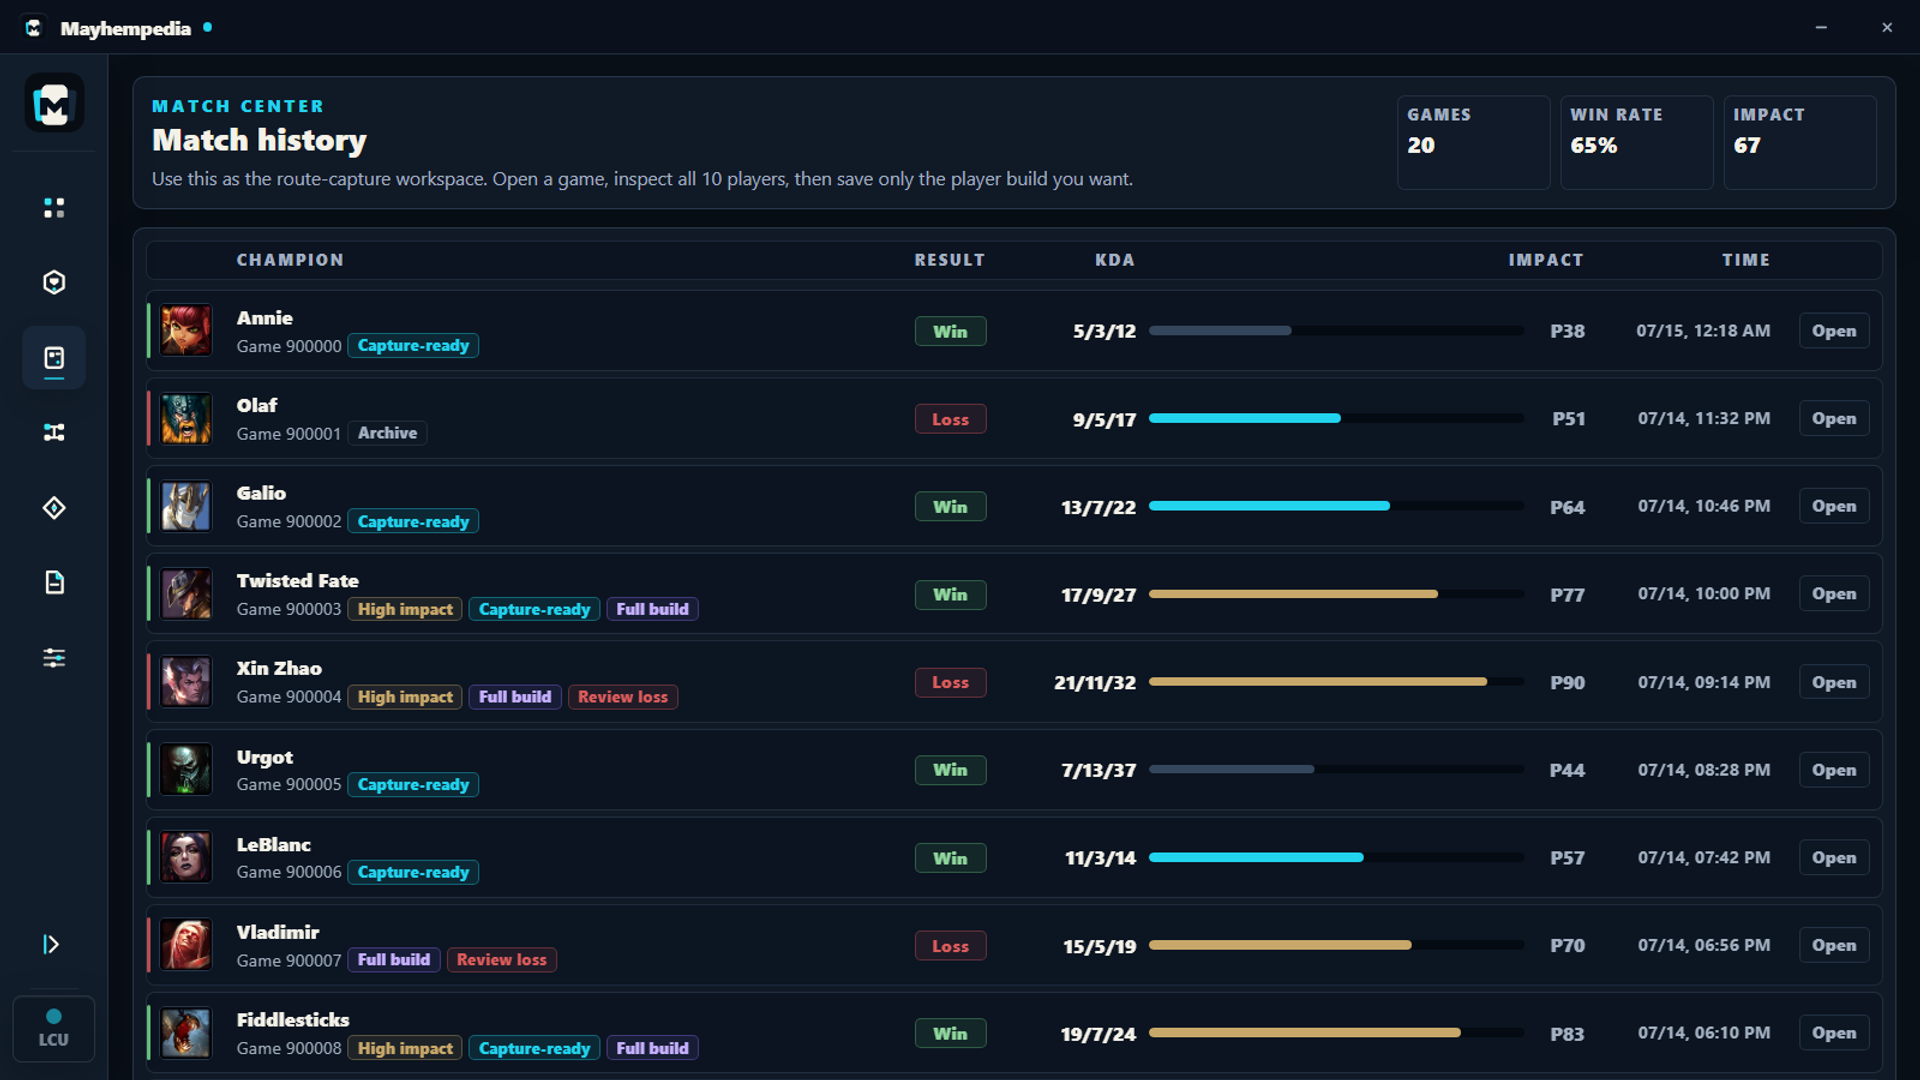Open the settings sliders sidebar icon
Screen dimensions: 1920x1080
(54, 658)
